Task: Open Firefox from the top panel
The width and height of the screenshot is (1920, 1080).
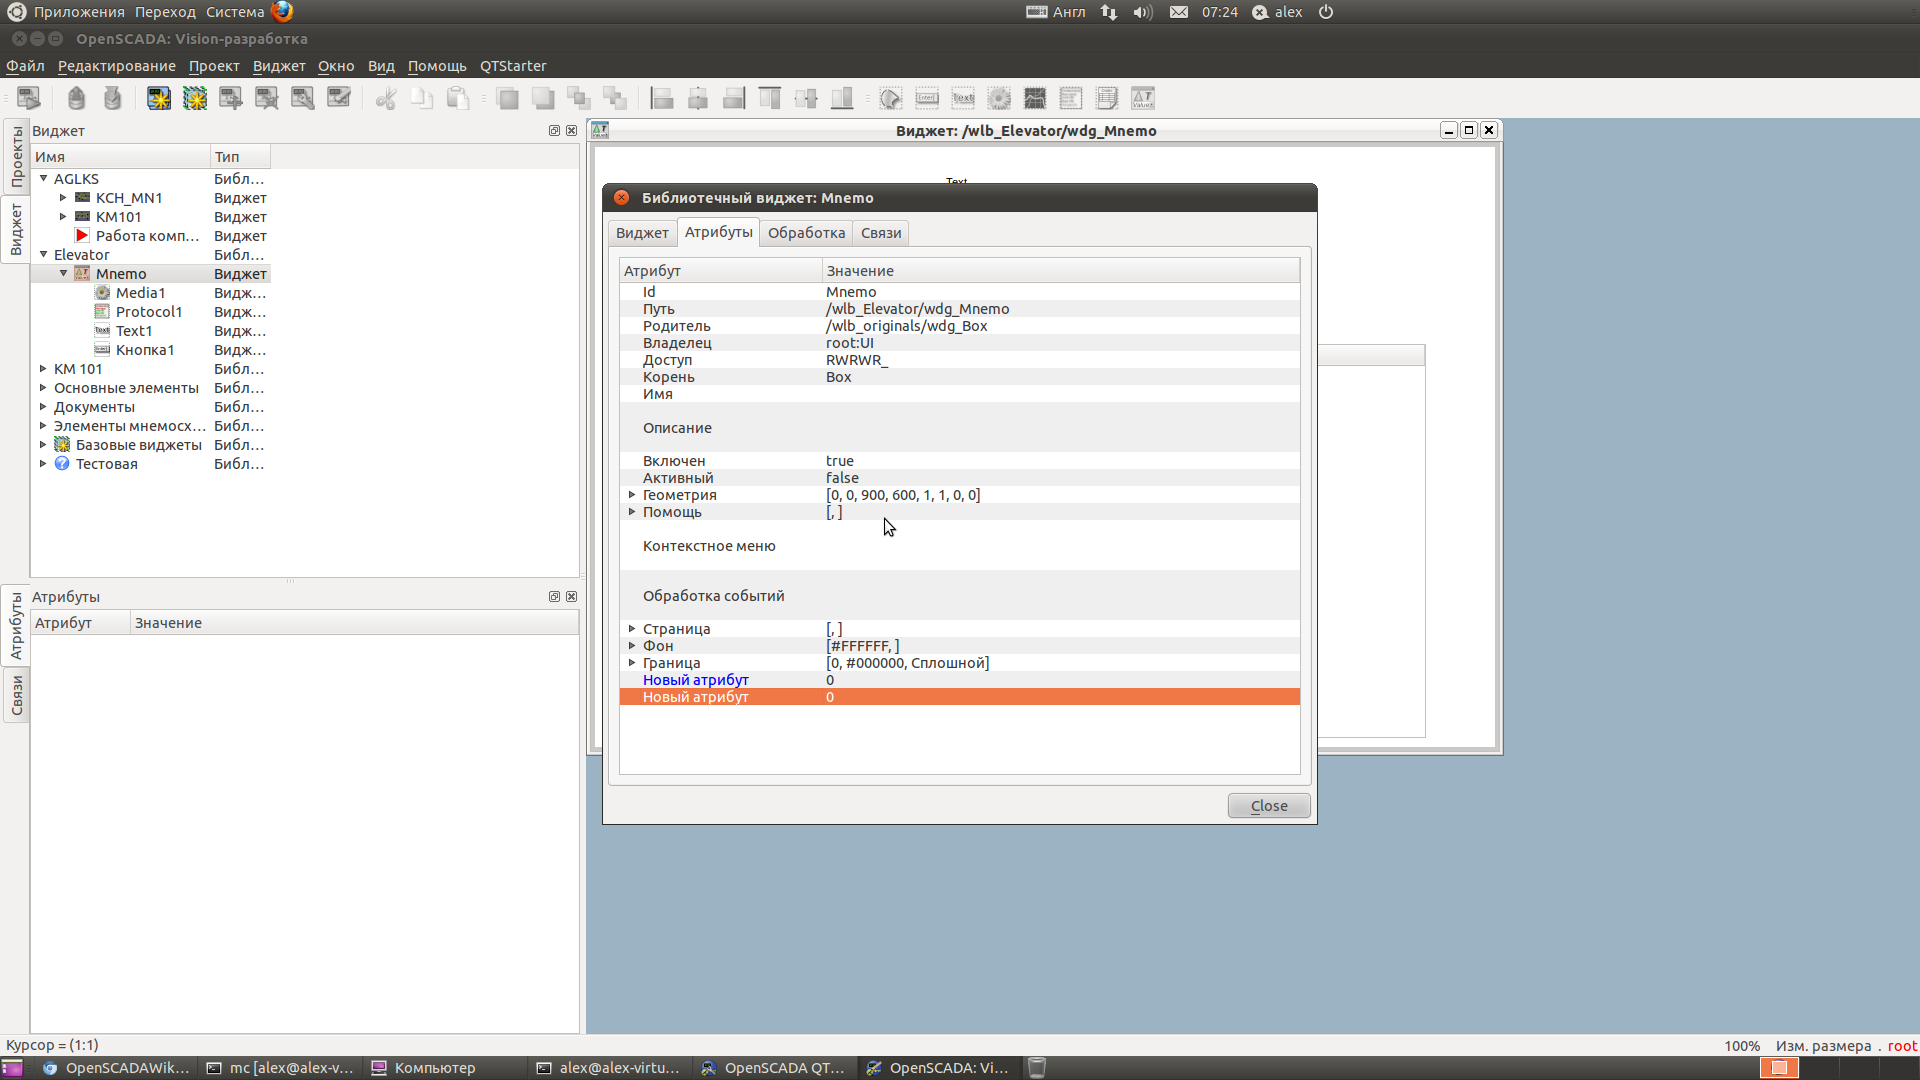Action: coord(283,12)
